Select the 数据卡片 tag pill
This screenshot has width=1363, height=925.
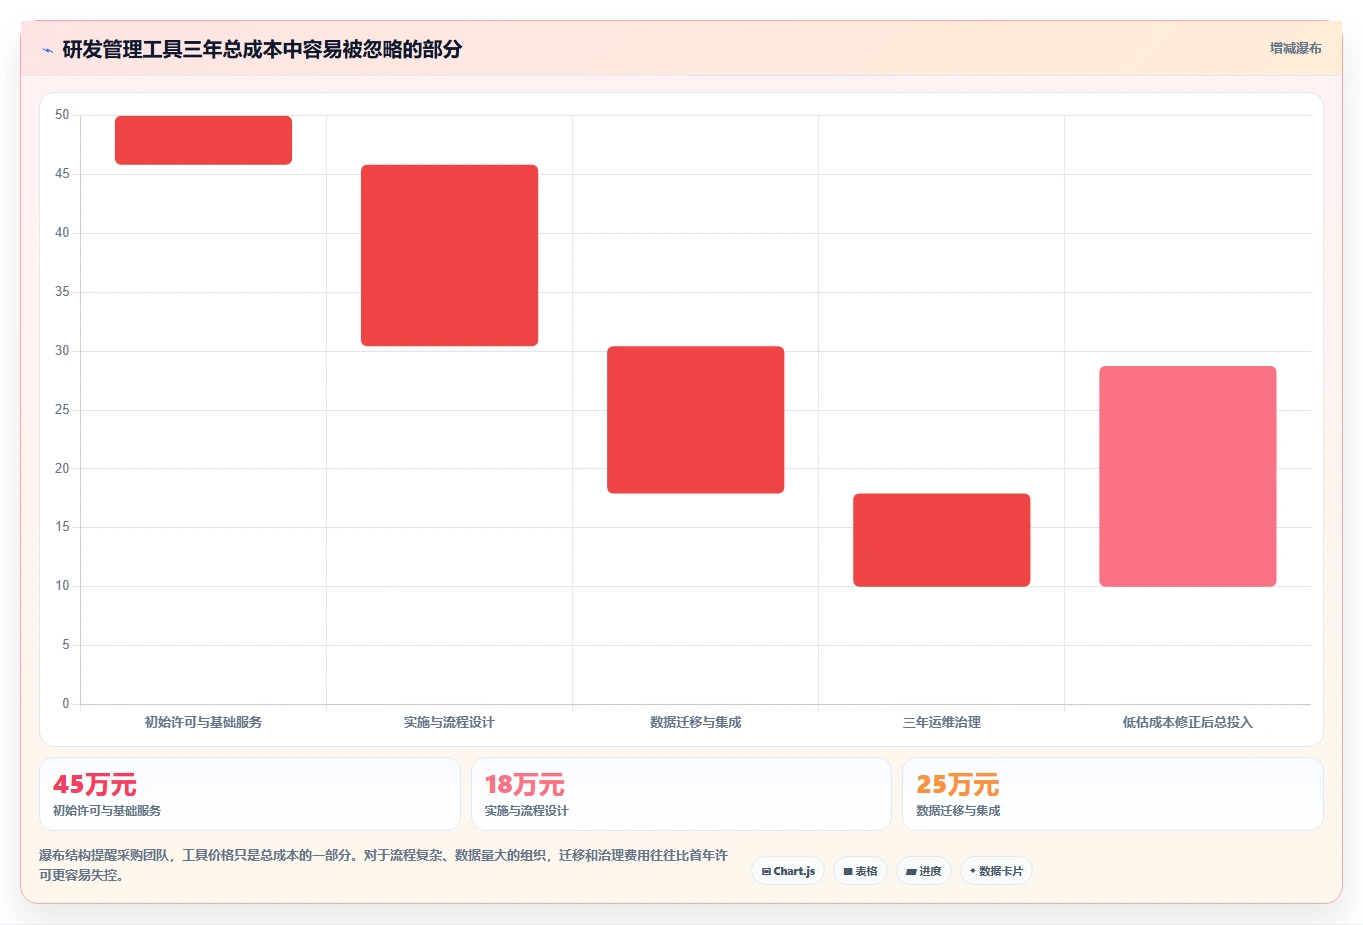[x=996, y=871]
